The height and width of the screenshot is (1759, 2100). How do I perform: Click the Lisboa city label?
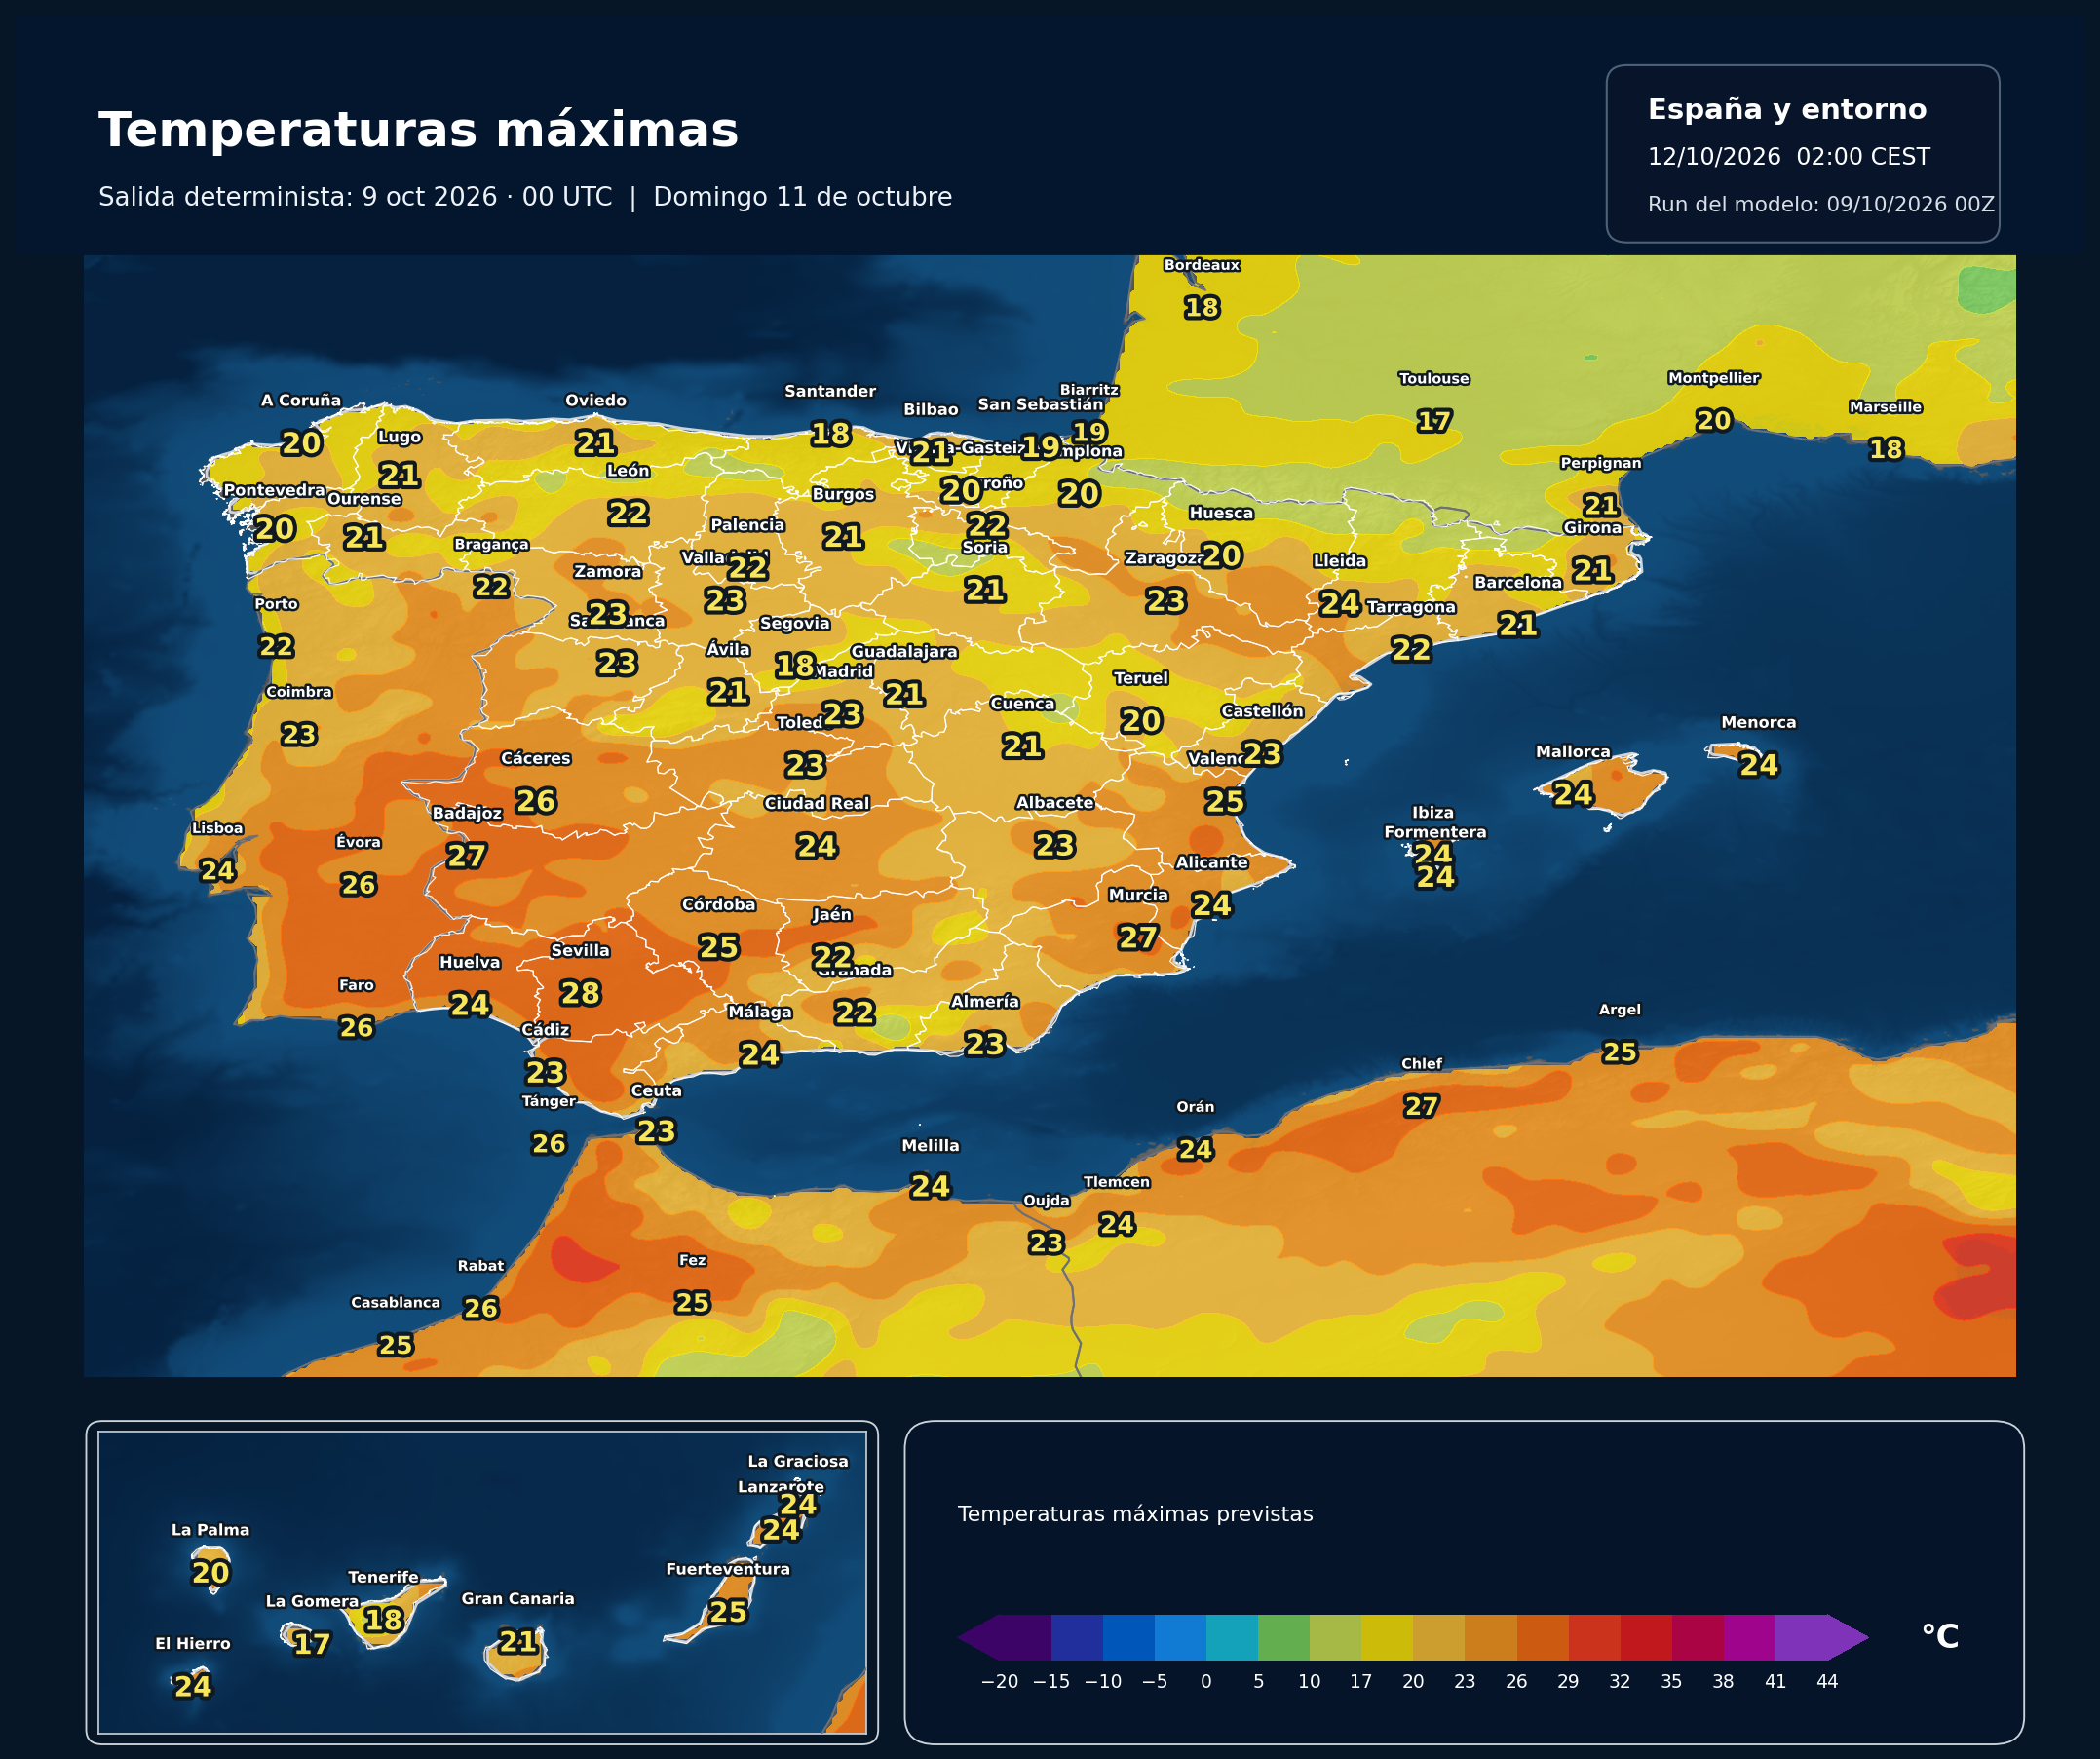(x=217, y=828)
